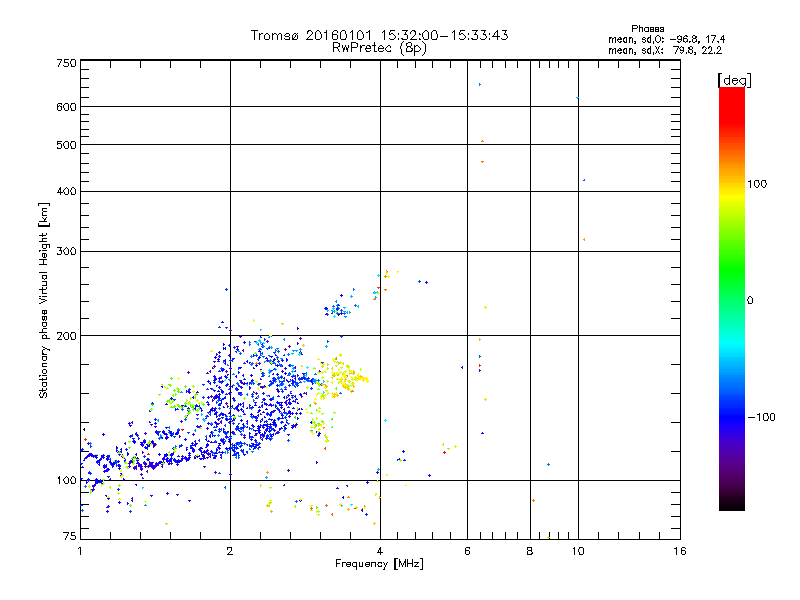800x600 pixels.
Task: Click the y-axis tick label '75'
Action: [70, 536]
